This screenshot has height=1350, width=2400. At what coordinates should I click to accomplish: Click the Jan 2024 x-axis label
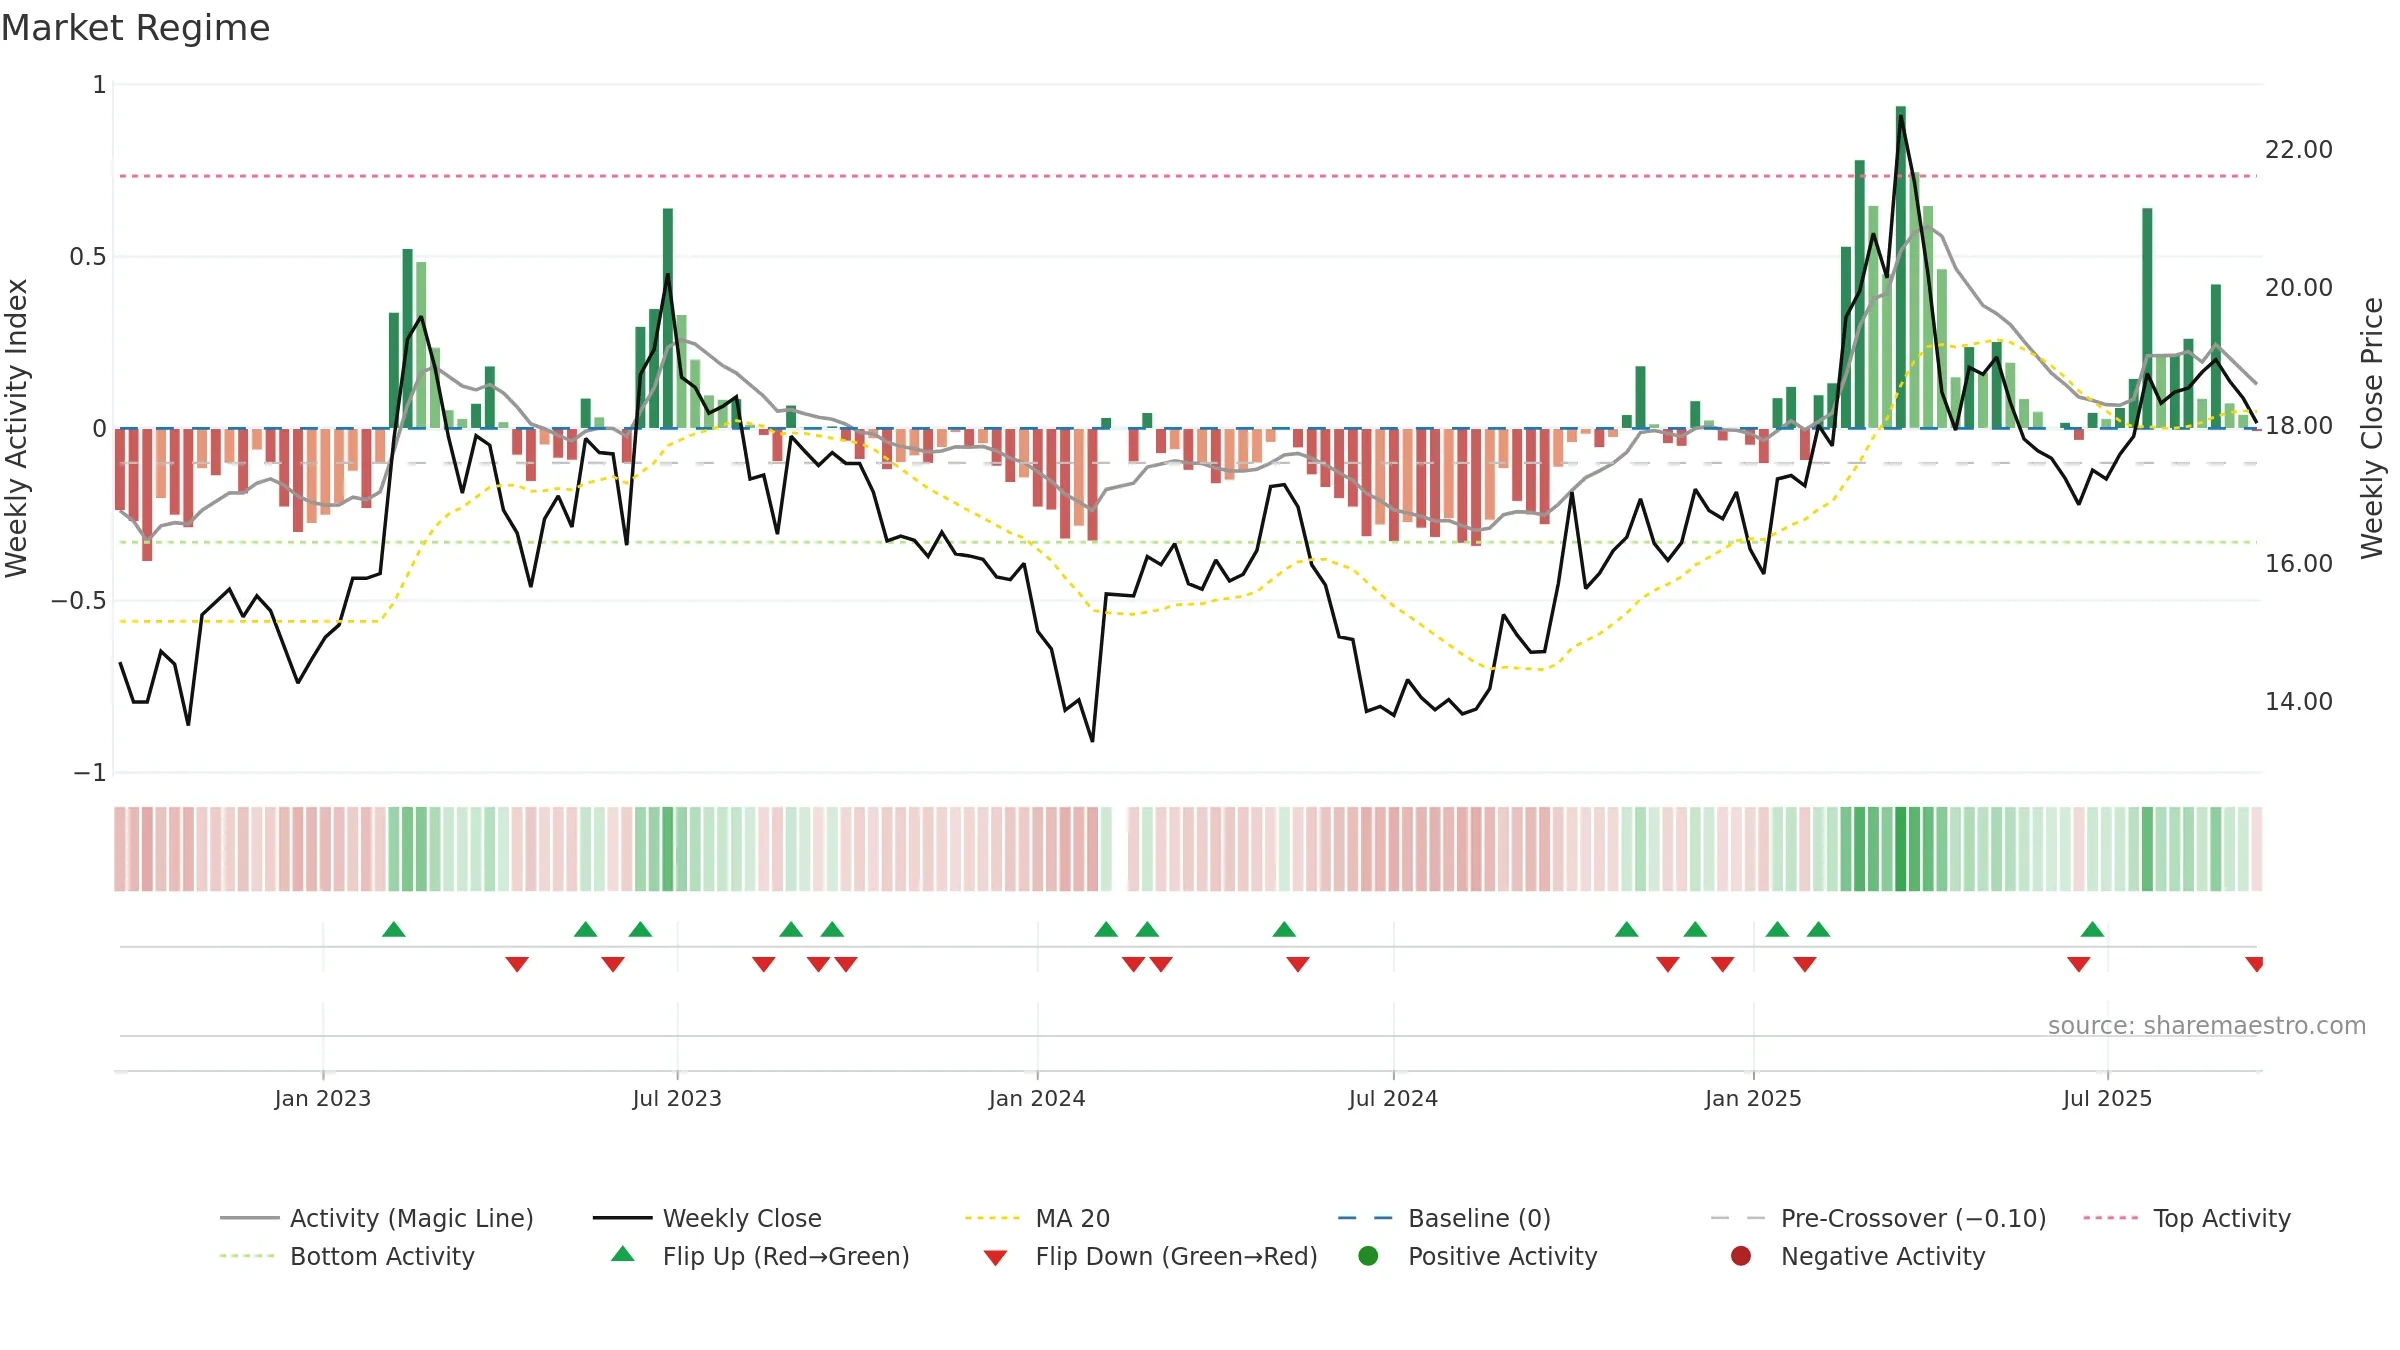point(1037,1098)
